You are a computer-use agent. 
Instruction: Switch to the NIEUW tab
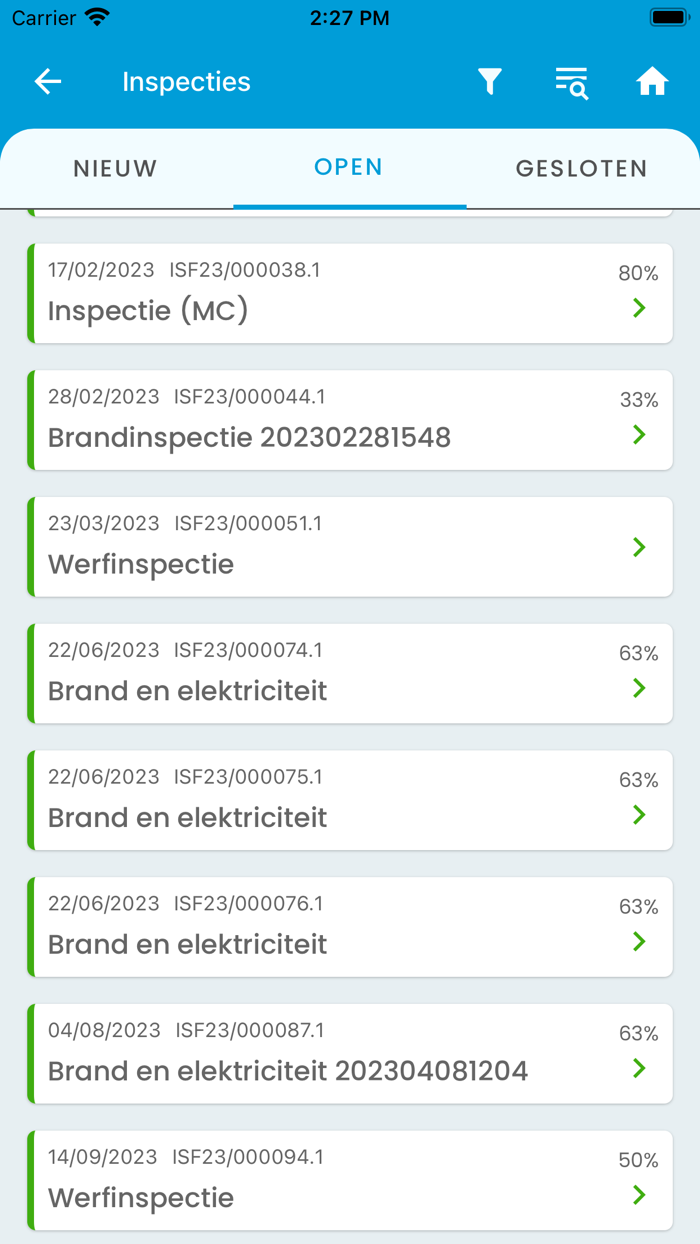[116, 169]
